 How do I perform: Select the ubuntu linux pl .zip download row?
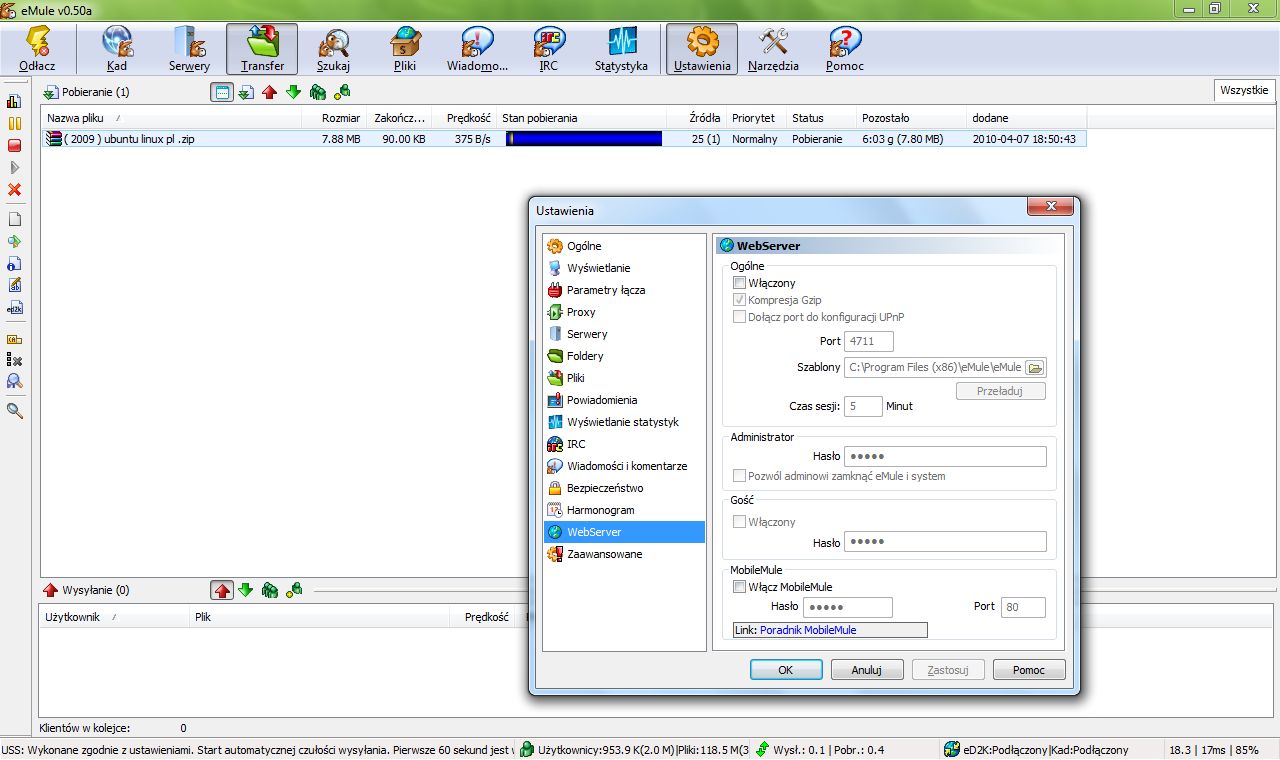pyautogui.click(x=564, y=139)
